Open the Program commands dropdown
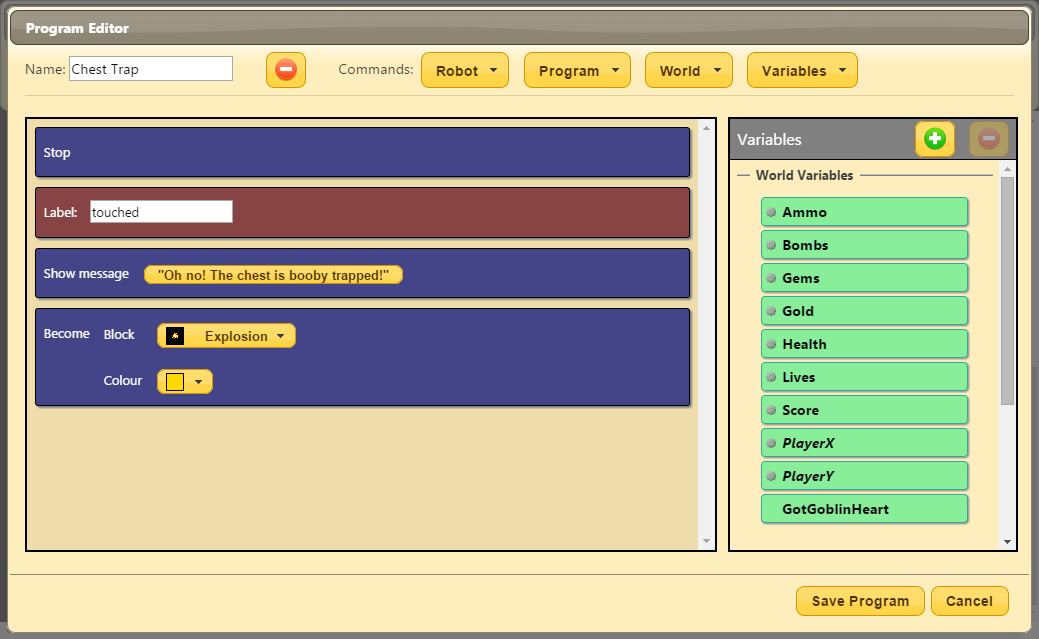 pos(577,70)
